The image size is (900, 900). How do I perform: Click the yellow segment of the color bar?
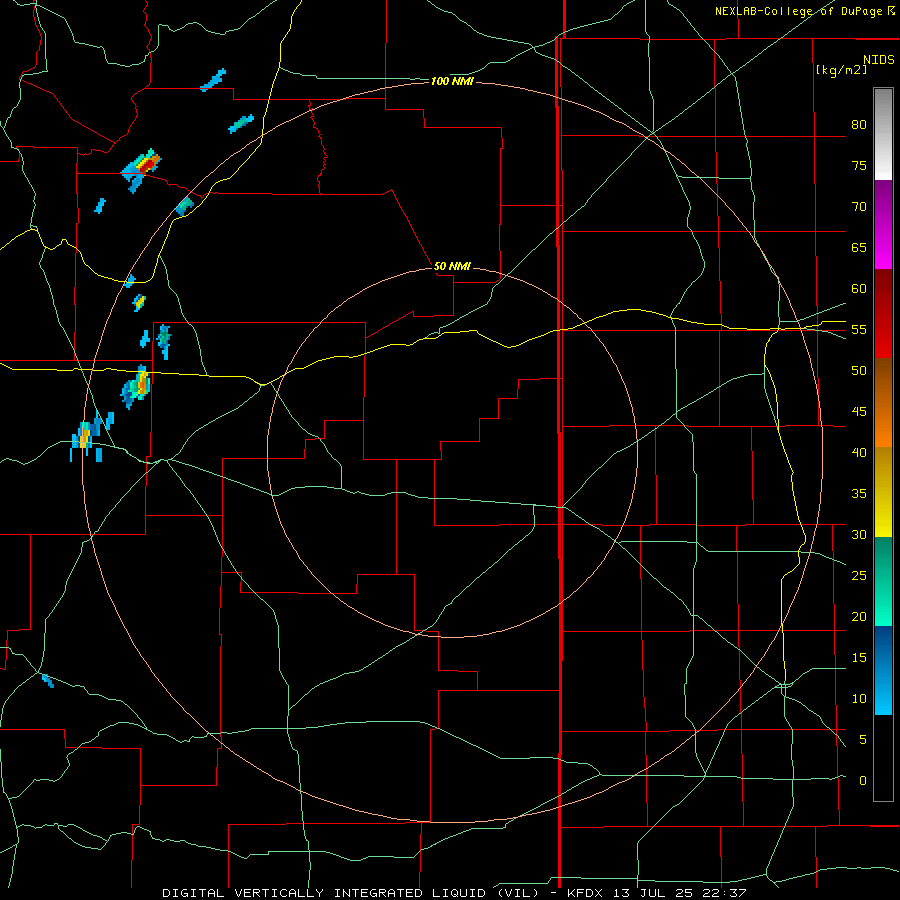pyautogui.click(x=883, y=492)
